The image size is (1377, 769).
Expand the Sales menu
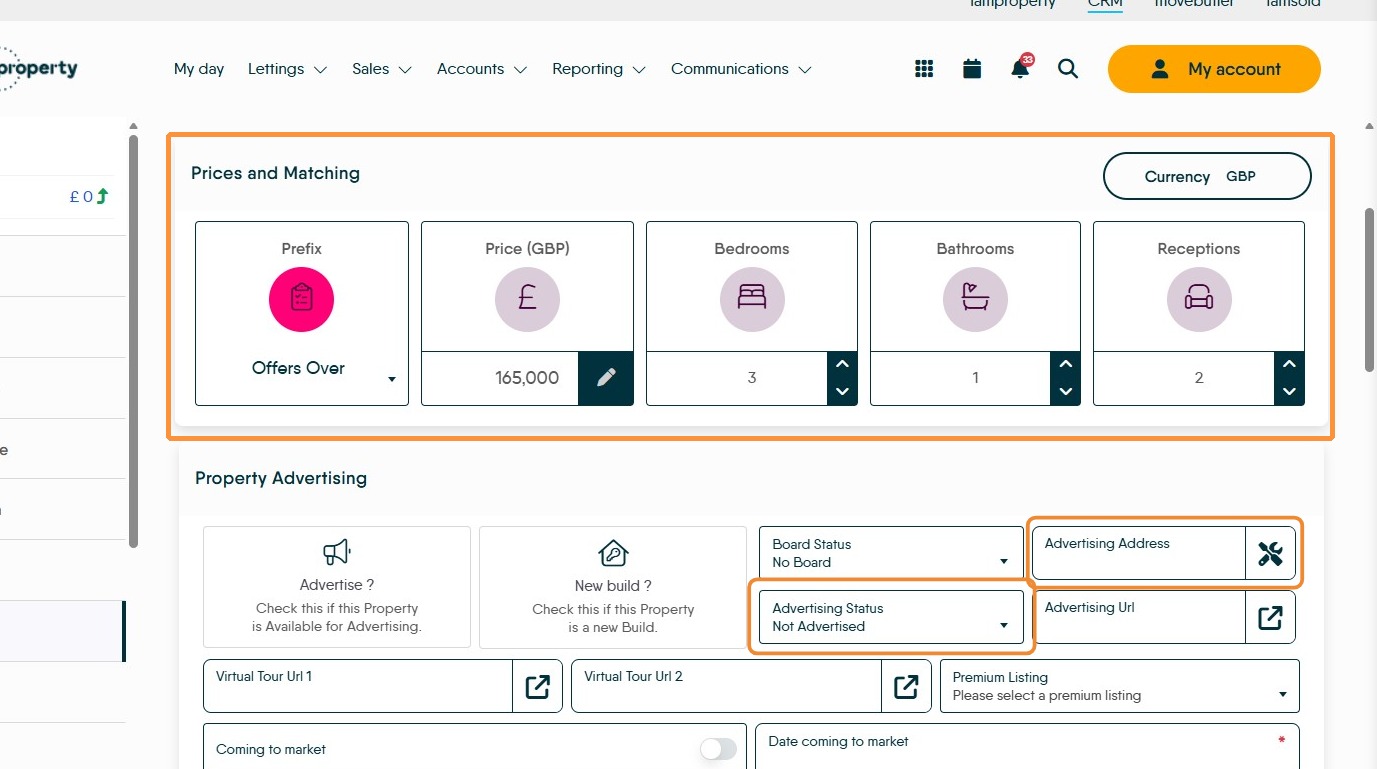pyautogui.click(x=382, y=69)
